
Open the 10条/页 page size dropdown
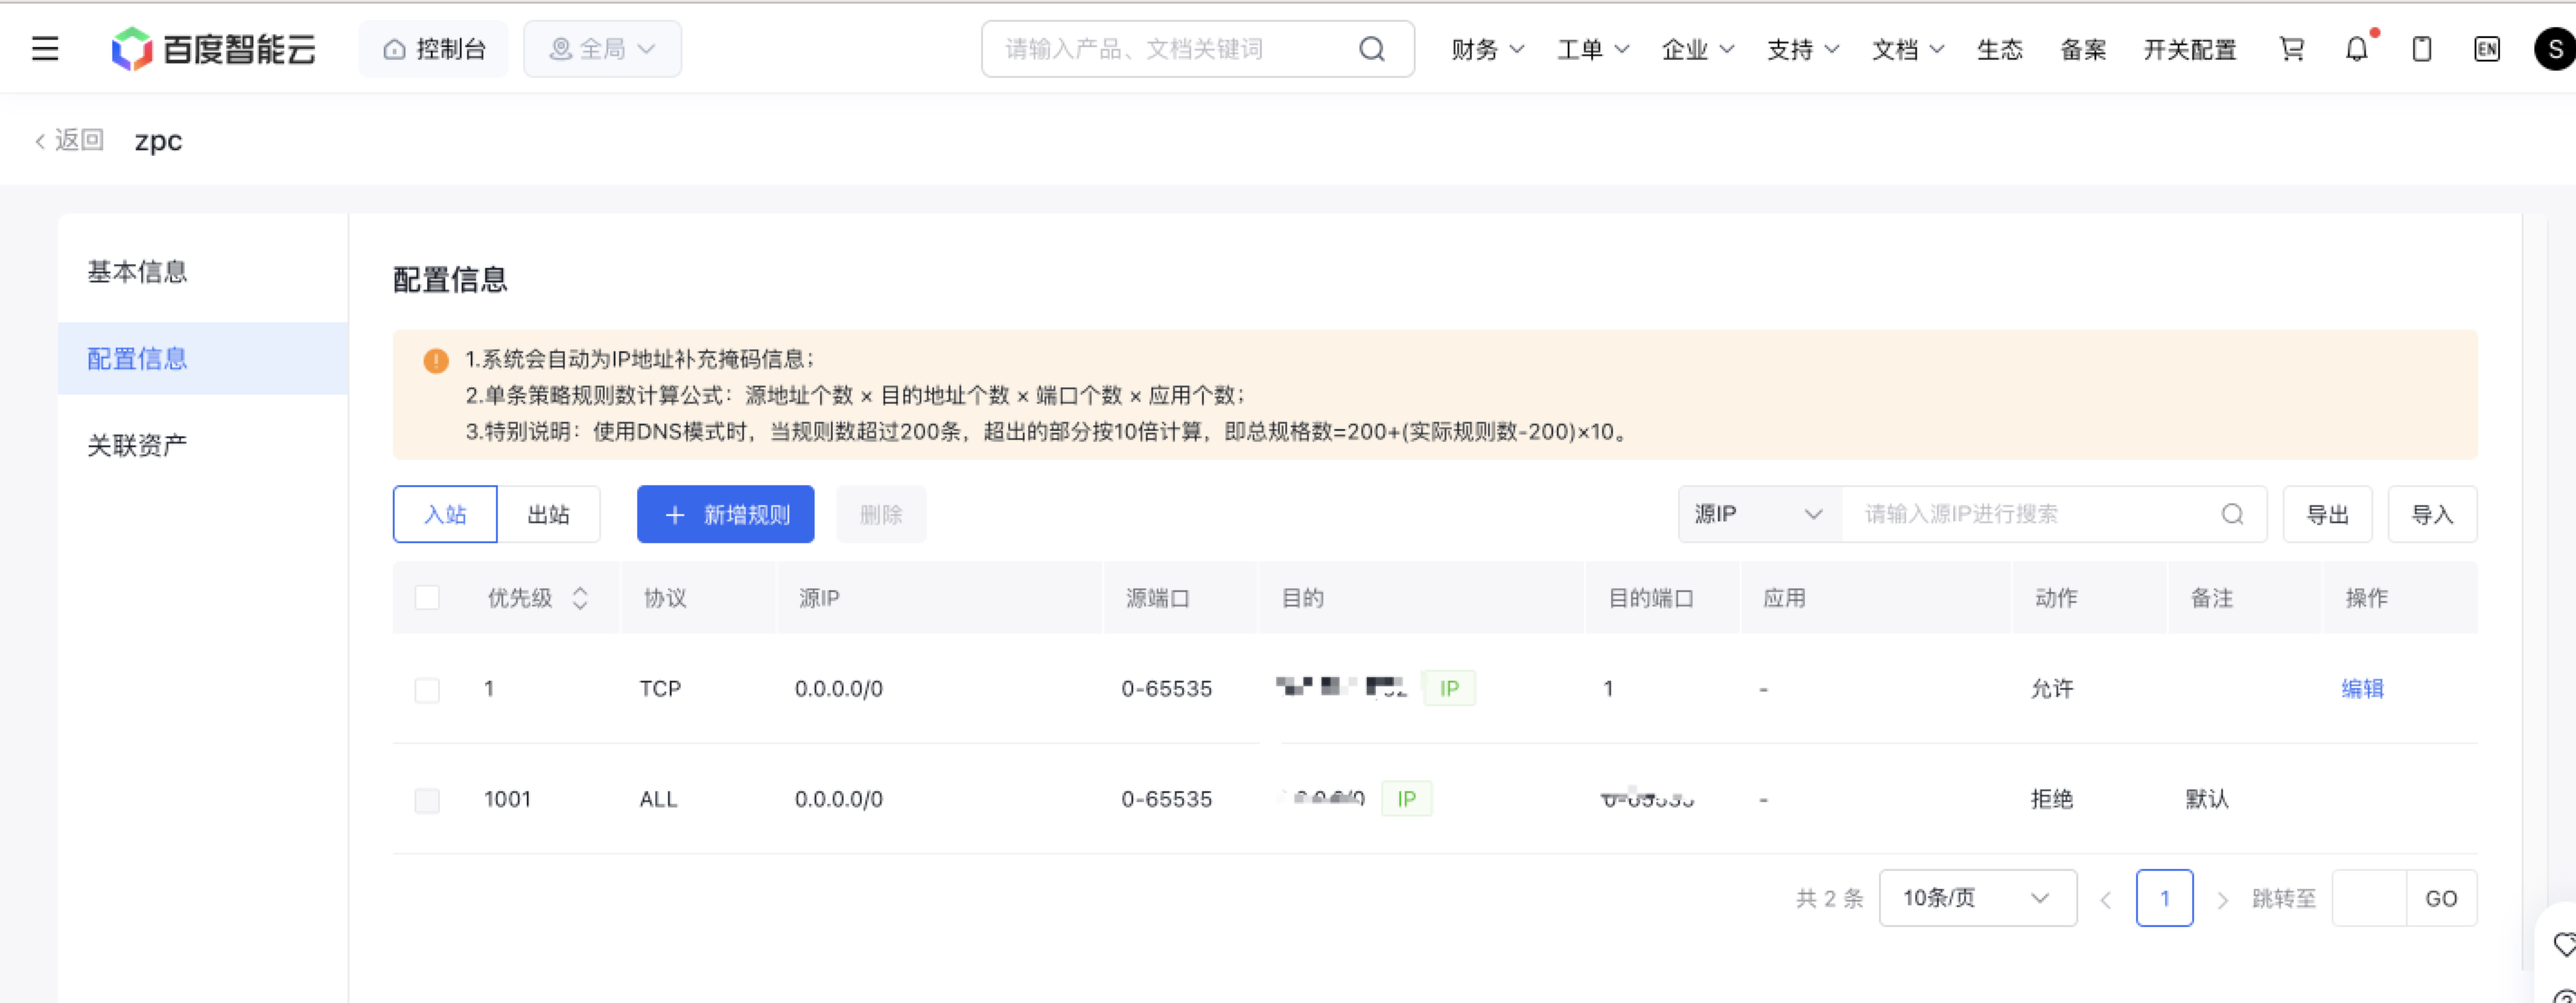tap(1977, 898)
